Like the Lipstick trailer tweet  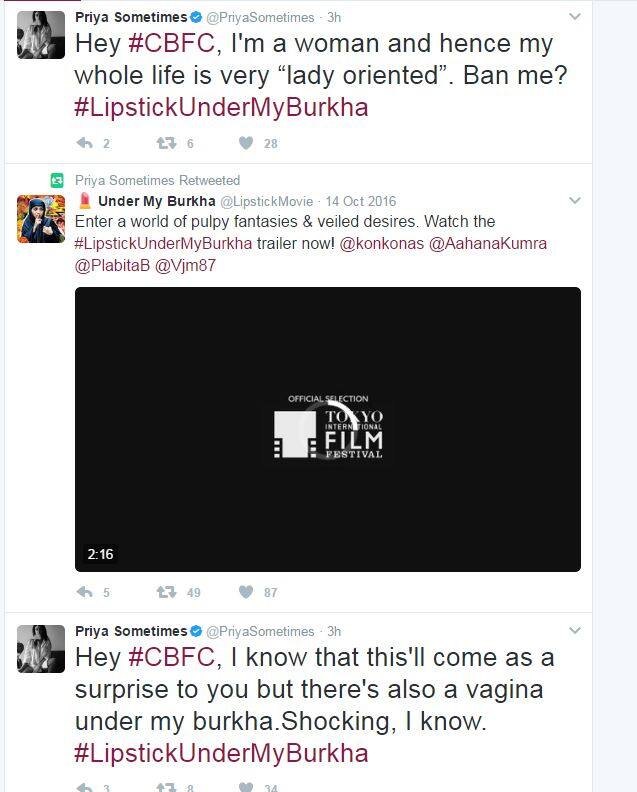246,592
